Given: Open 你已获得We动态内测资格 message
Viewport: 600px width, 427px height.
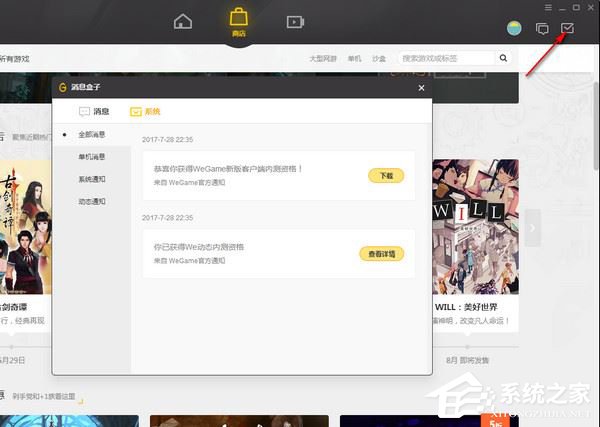Looking at the screenshot, I should 279,253.
